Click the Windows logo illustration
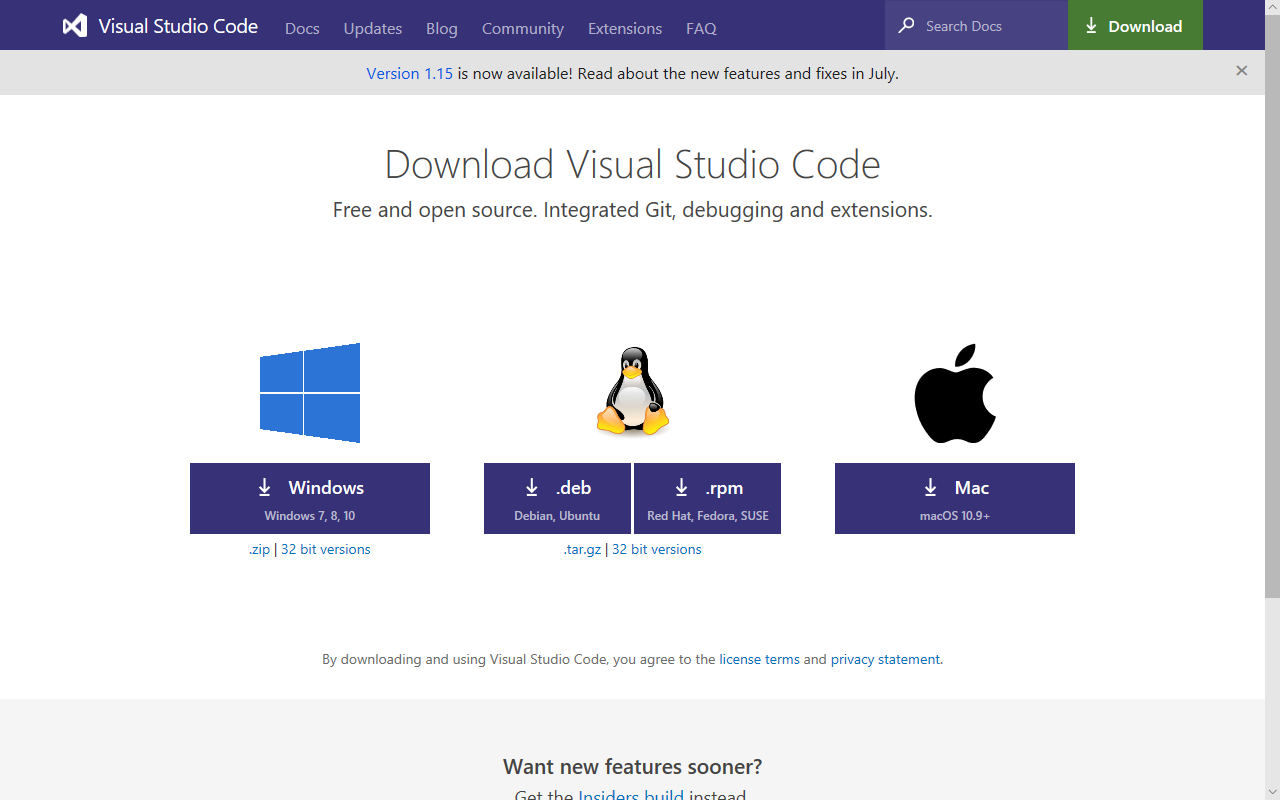This screenshot has height=800, width=1280. pyautogui.click(x=310, y=392)
